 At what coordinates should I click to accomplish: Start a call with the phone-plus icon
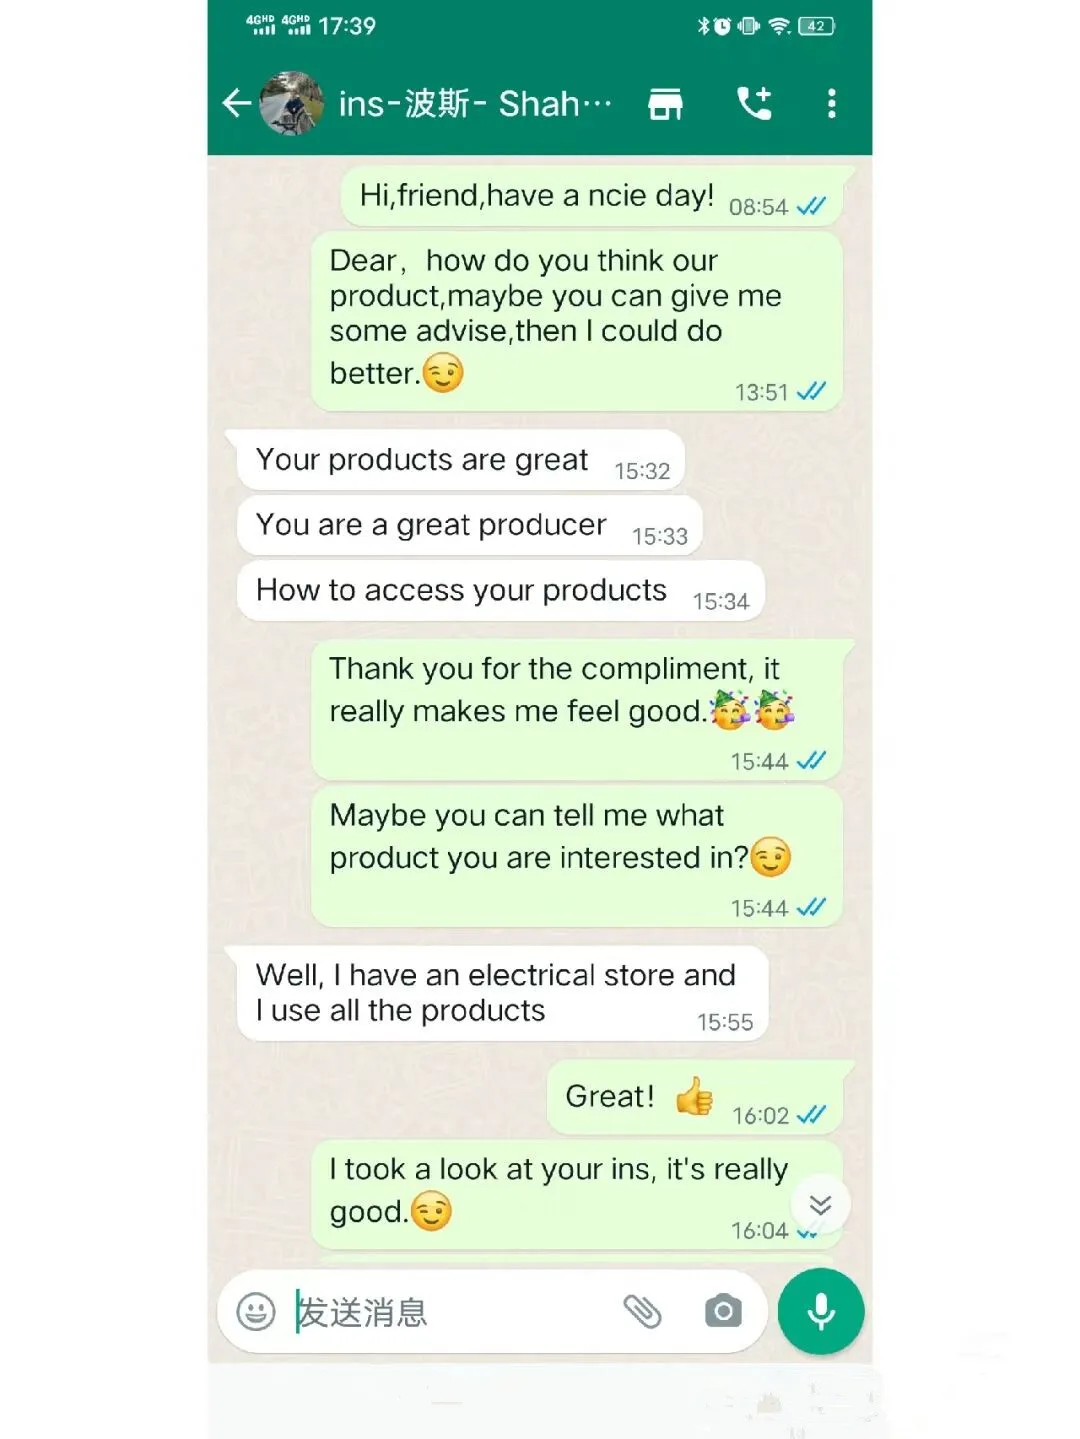tap(754, 103)
